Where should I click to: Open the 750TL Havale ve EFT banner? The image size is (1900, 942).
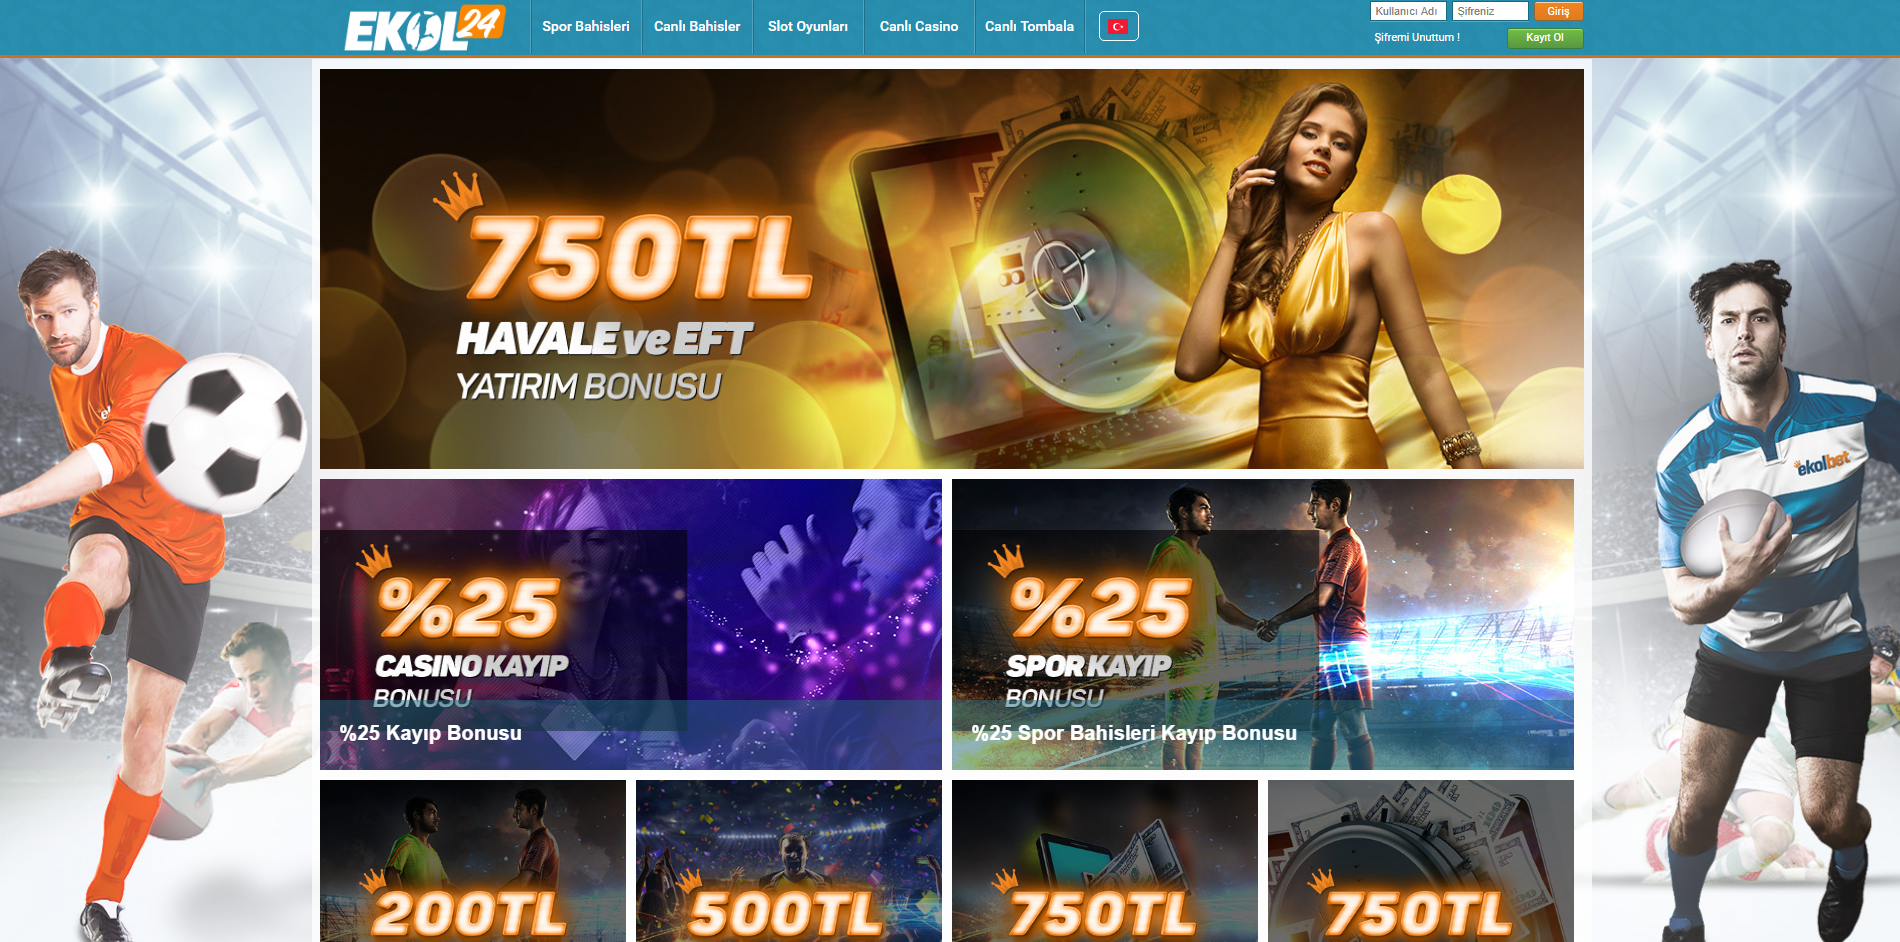pyautogui.click(x=951, y=268)
